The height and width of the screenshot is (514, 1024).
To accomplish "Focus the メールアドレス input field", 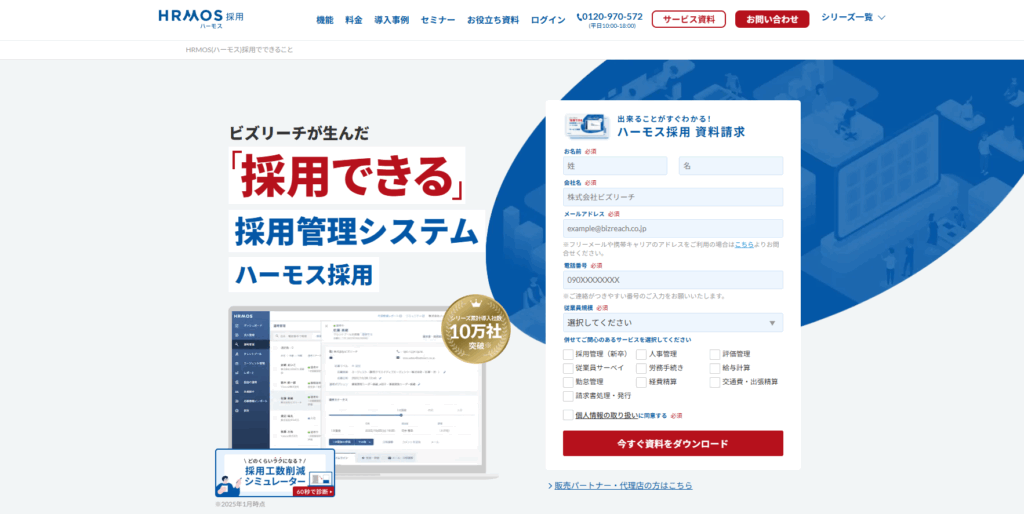I will (673, 229).
